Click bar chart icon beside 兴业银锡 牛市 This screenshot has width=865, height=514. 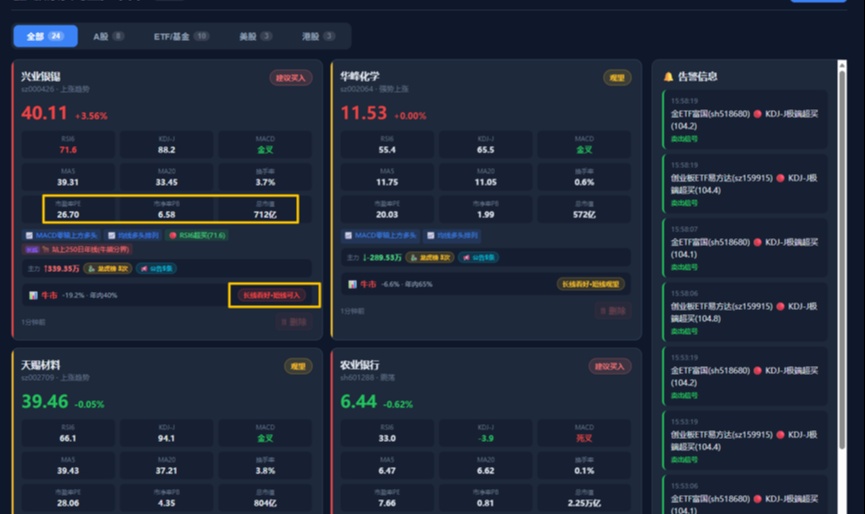[x=33, y=296]
